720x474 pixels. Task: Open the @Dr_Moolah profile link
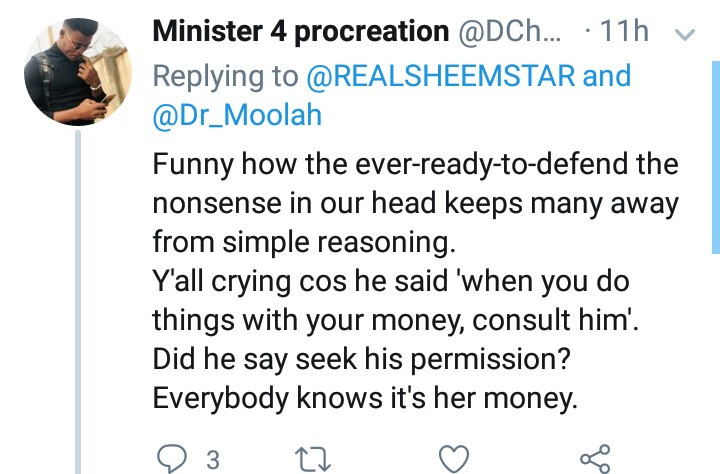tap(237, 115)
